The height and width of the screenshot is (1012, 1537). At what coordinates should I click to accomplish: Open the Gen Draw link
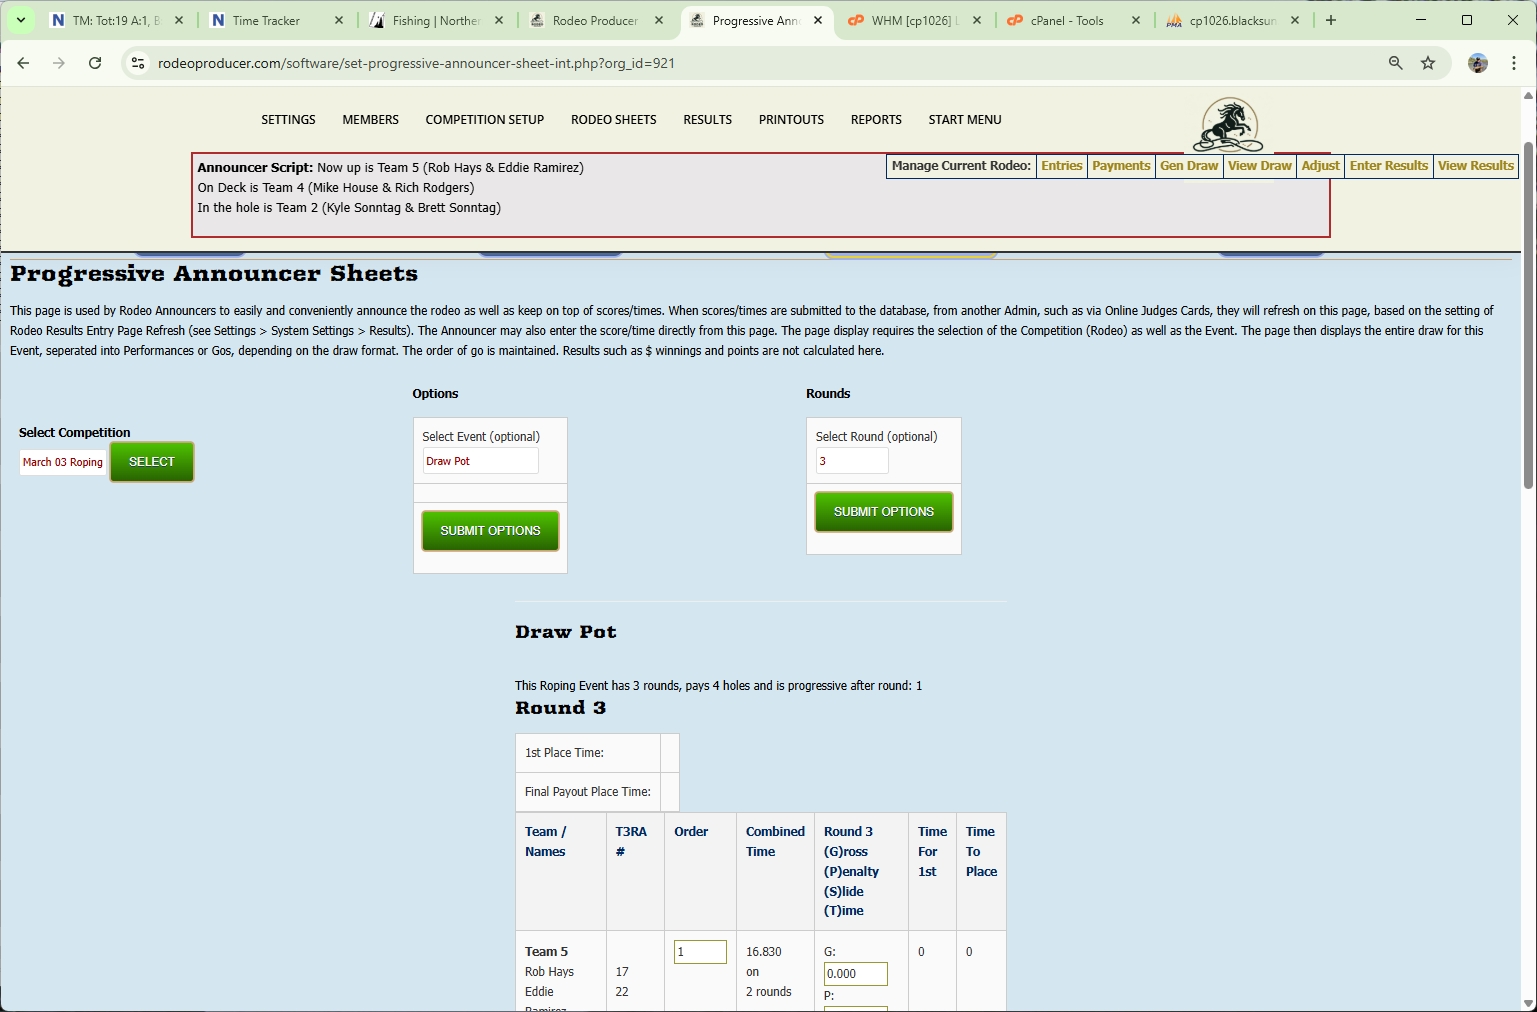point(1189,166)
